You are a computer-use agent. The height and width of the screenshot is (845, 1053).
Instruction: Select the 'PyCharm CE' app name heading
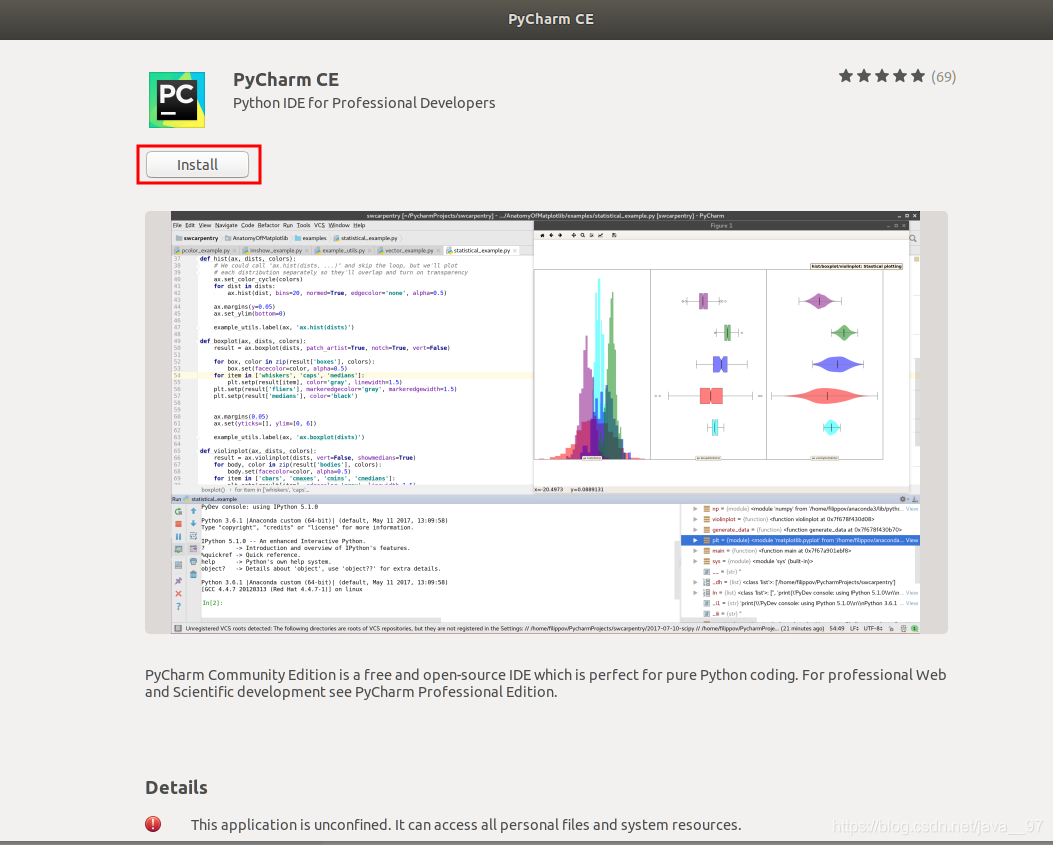[x=286, y=80]
